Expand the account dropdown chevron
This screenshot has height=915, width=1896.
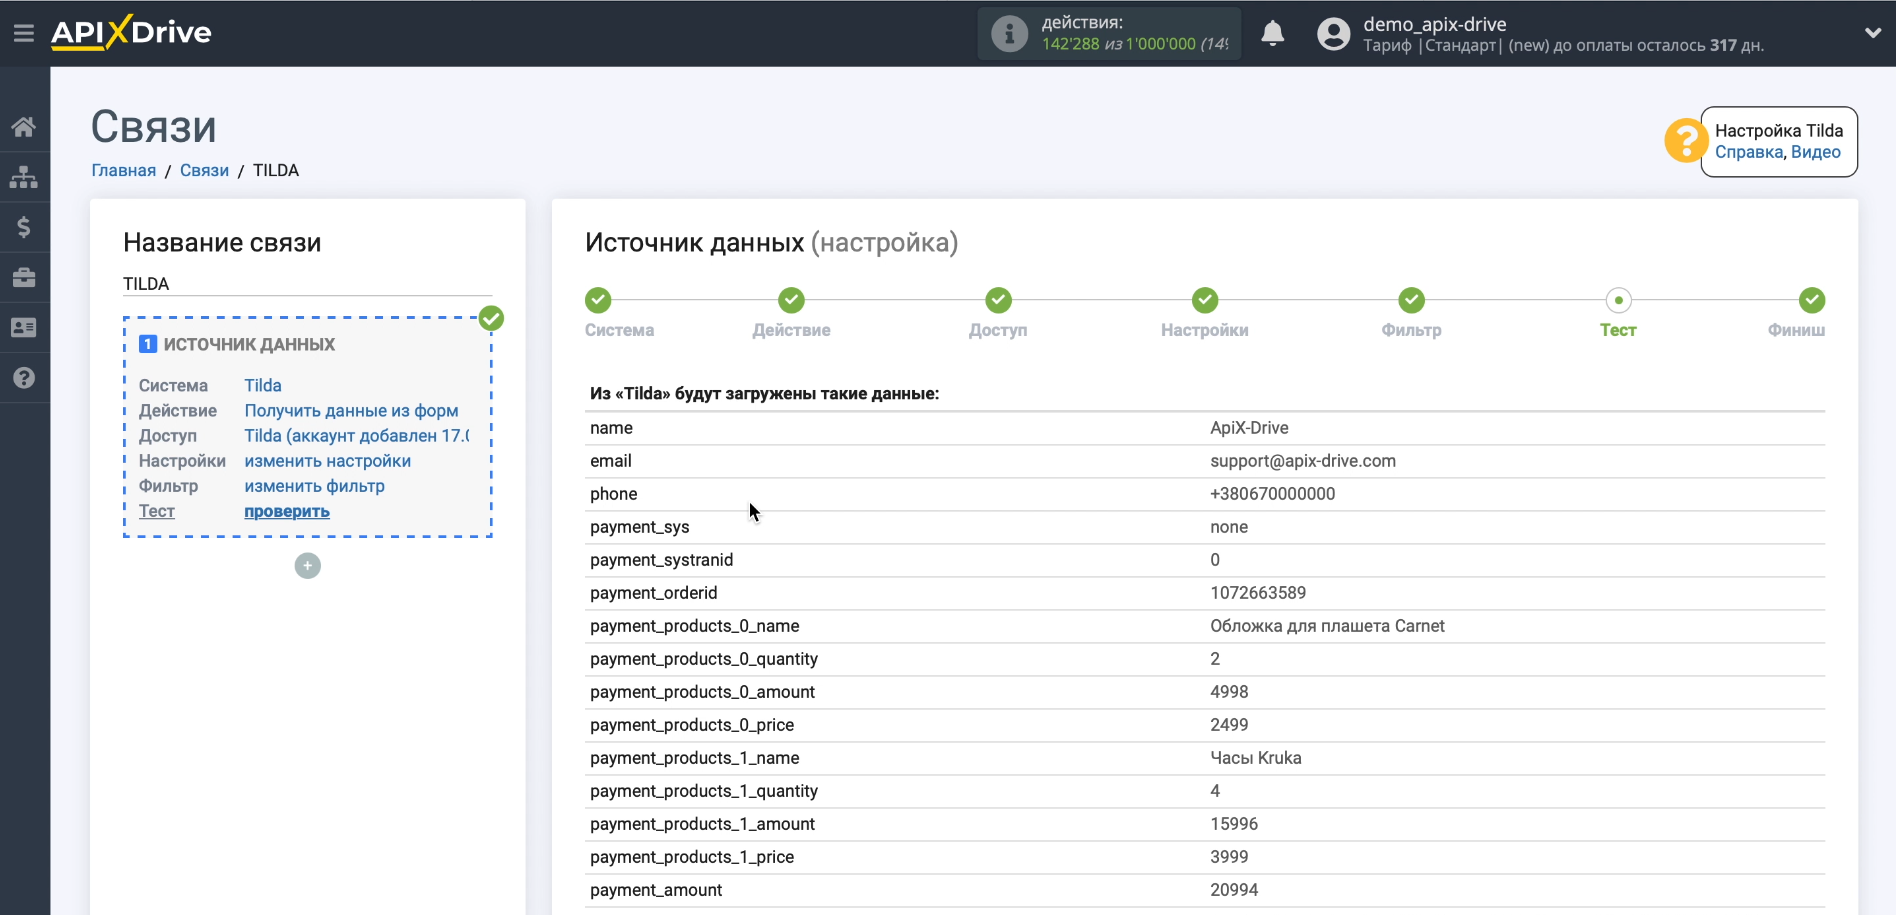tap(1872, 33)
